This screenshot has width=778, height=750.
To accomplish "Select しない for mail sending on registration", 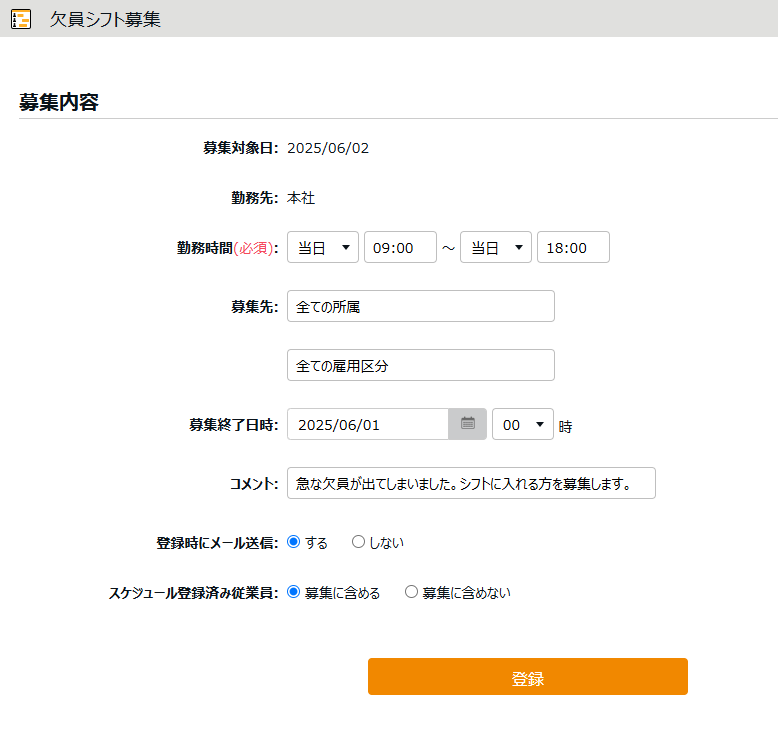I will [358, 542].
